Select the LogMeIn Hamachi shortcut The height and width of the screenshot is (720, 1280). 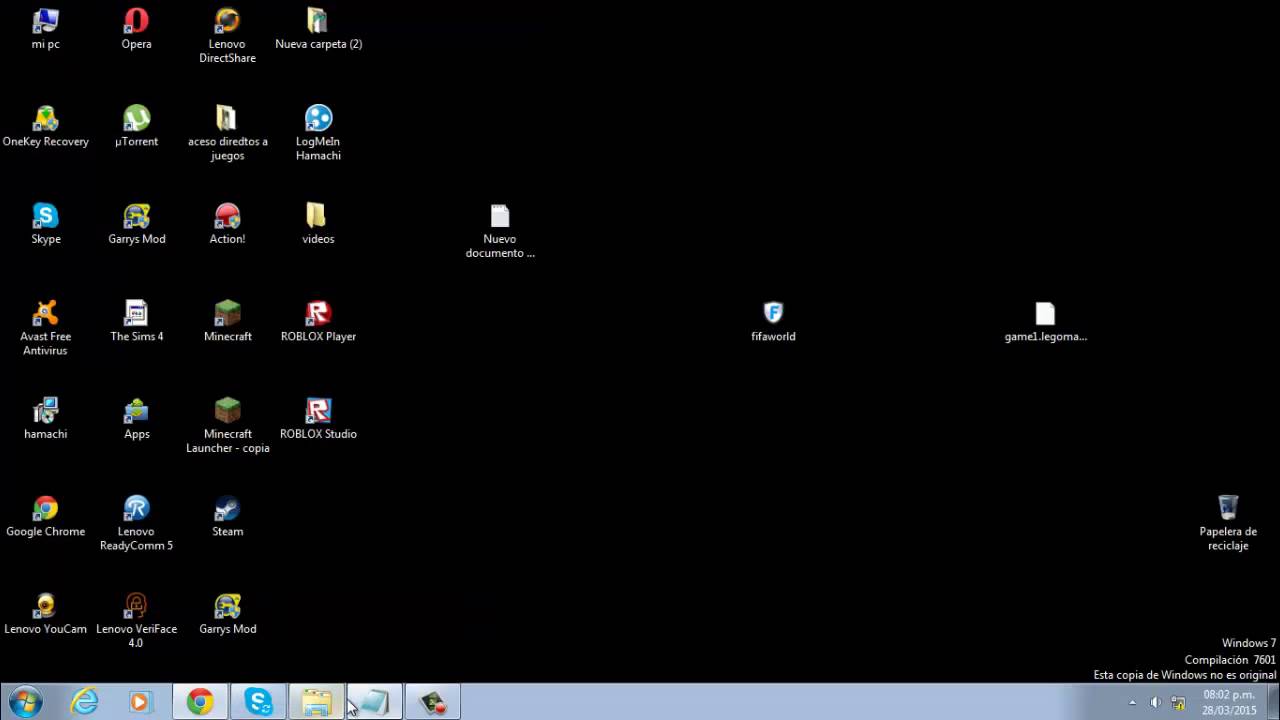[318, 133]
